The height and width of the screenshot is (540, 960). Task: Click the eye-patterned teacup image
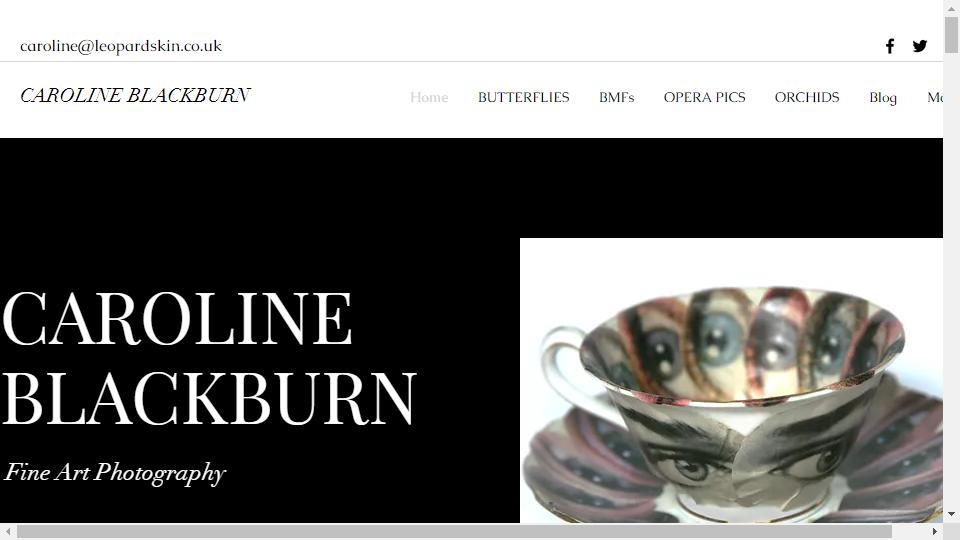731,380
